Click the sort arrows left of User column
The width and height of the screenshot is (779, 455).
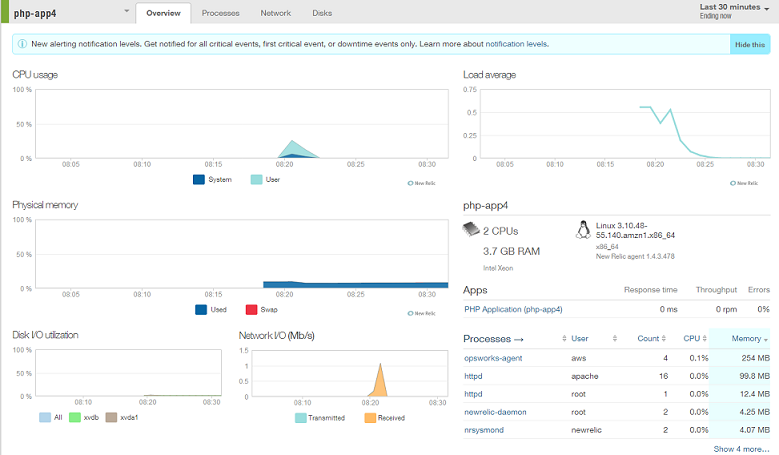[x=564, y=338]
